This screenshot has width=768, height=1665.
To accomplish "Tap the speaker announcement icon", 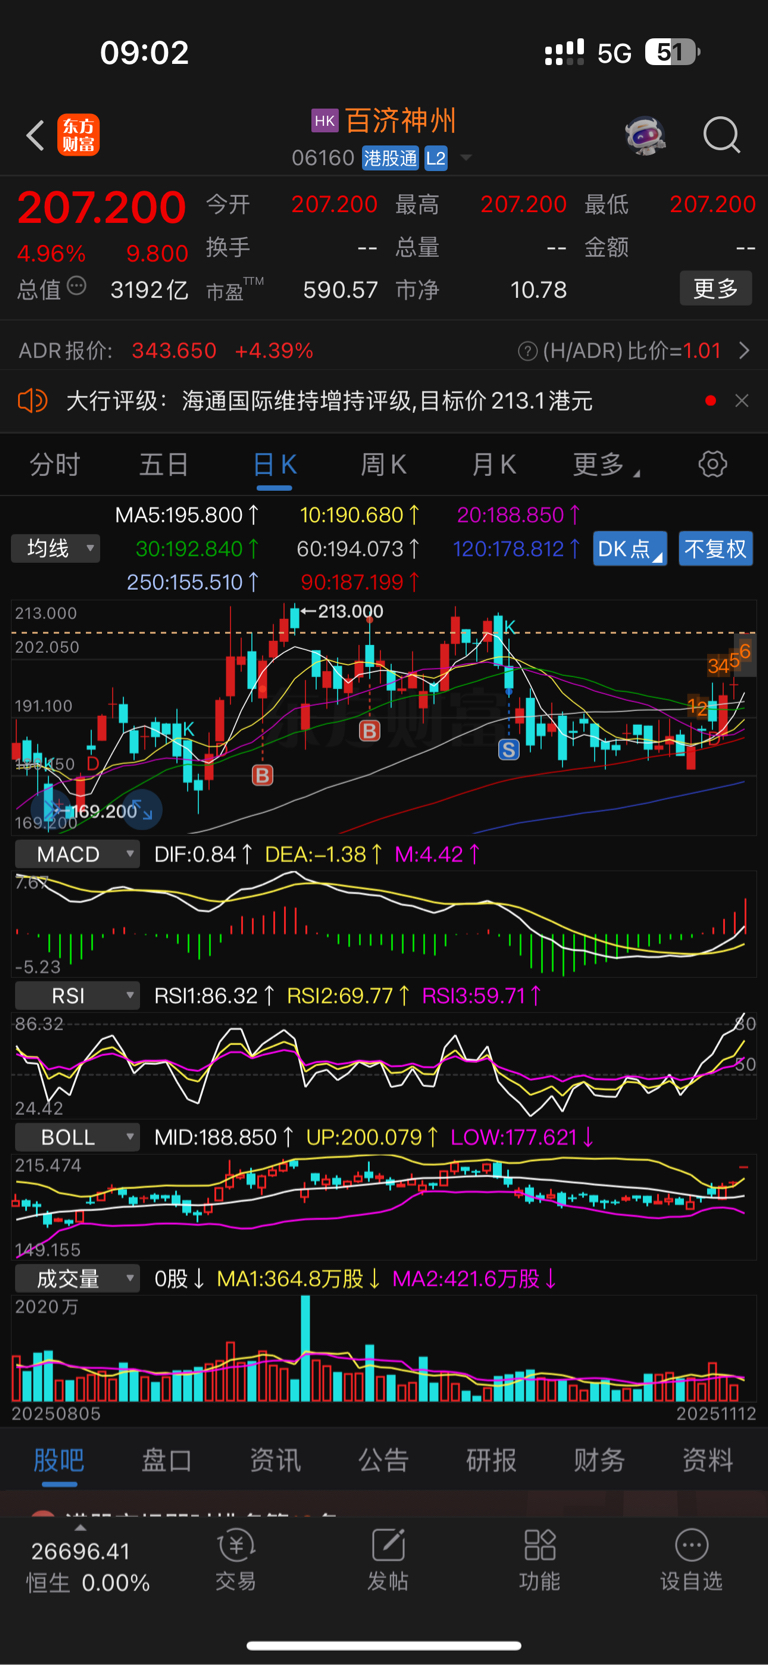I will [32, 401].
